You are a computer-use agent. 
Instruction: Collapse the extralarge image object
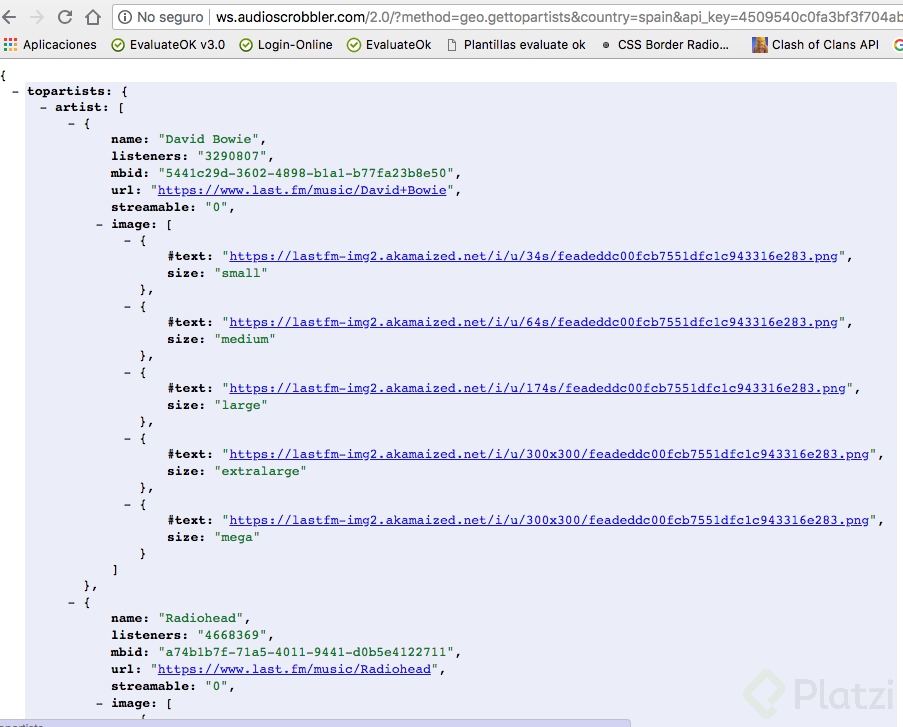(127, 438)
